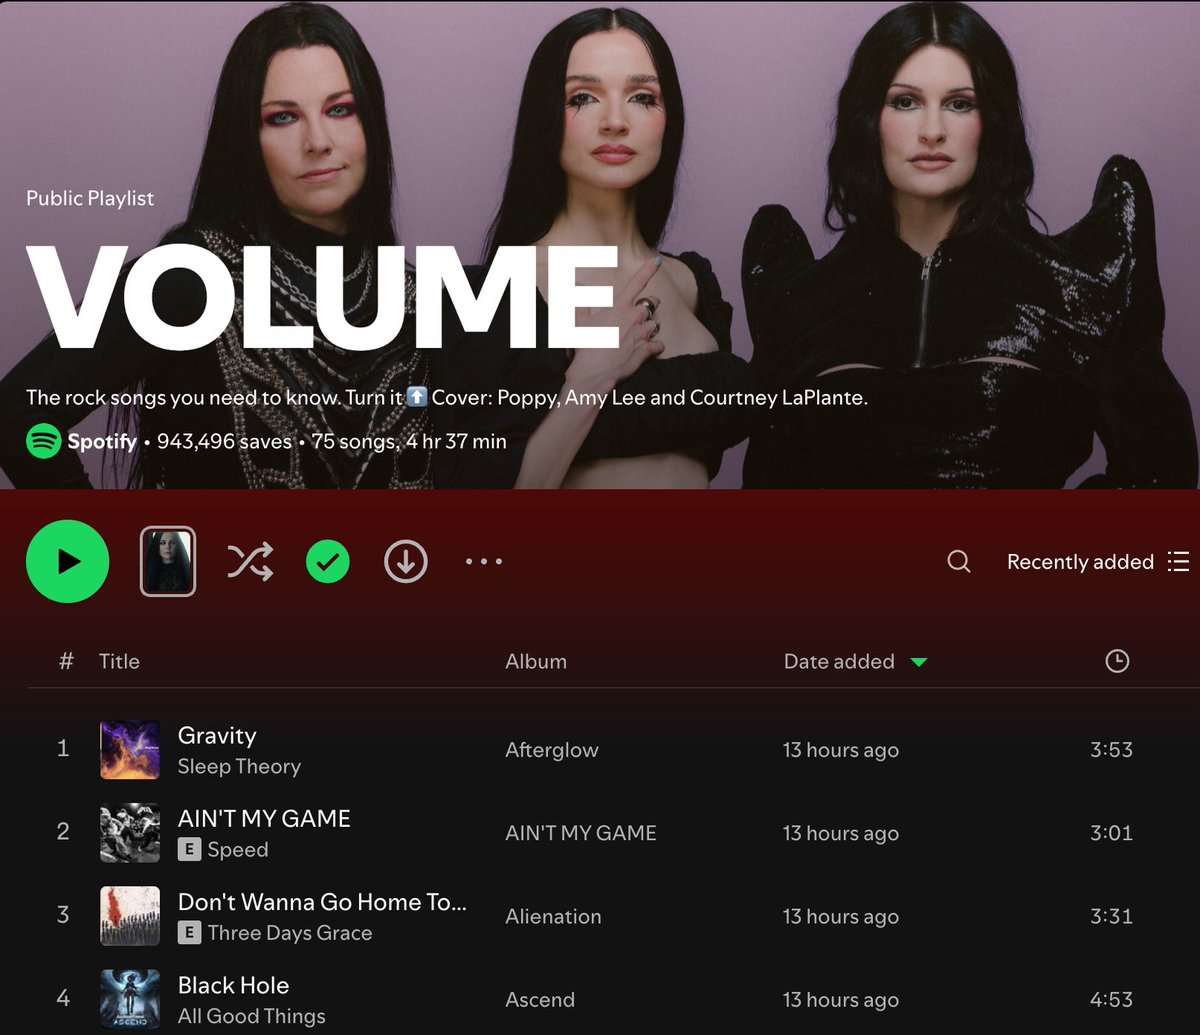The height and width of the screenshot is (1035, 1200).
Task: Open the three-dot more options menu
Action: pyautogui.click(x=484, y=562)
